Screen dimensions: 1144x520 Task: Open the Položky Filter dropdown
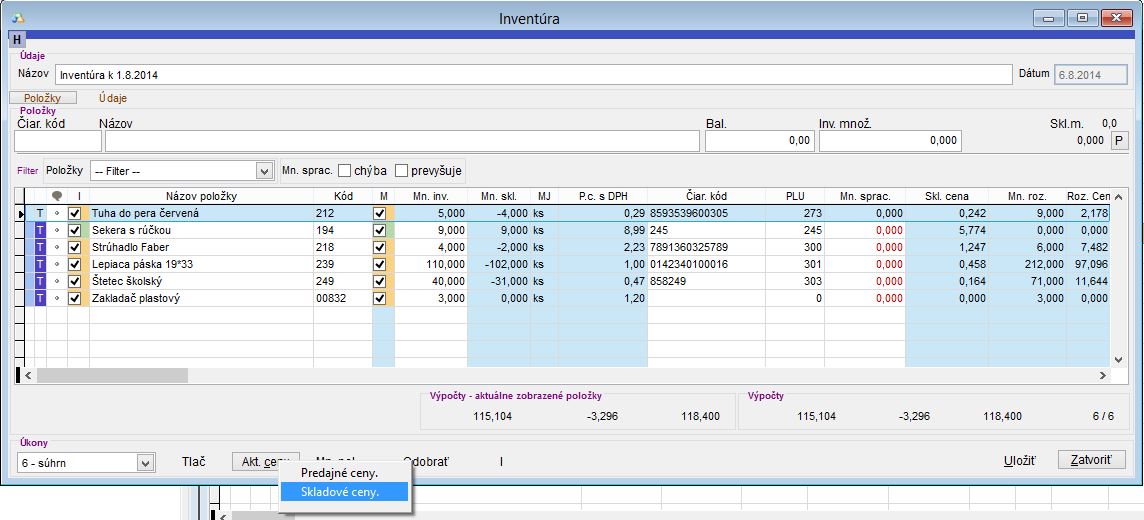click(x=264, y=171)
